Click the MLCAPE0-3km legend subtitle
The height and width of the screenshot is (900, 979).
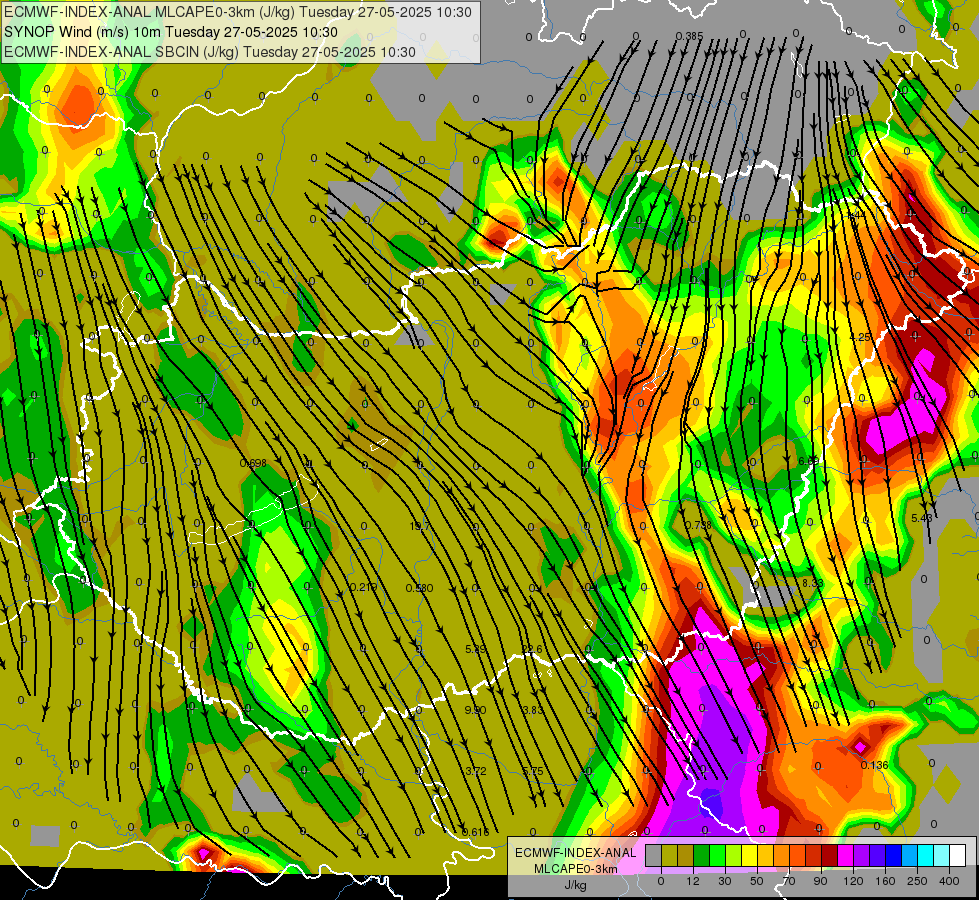pyautogui.click(x=575, y=869)
